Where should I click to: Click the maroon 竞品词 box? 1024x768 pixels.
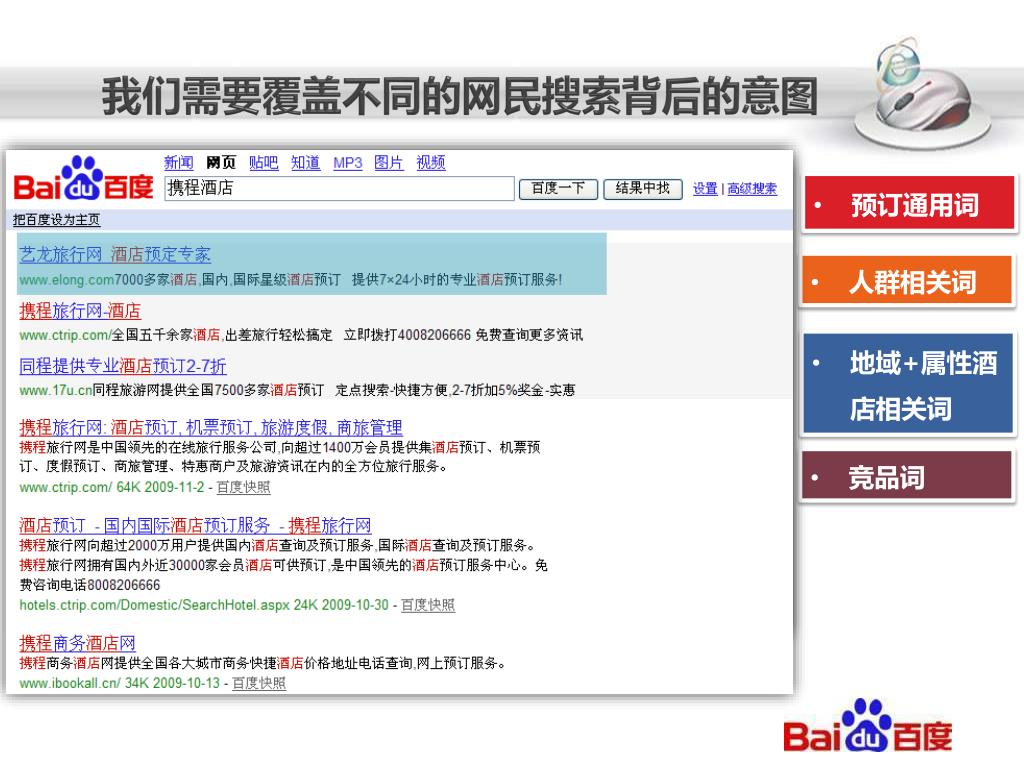click(908, 476)
